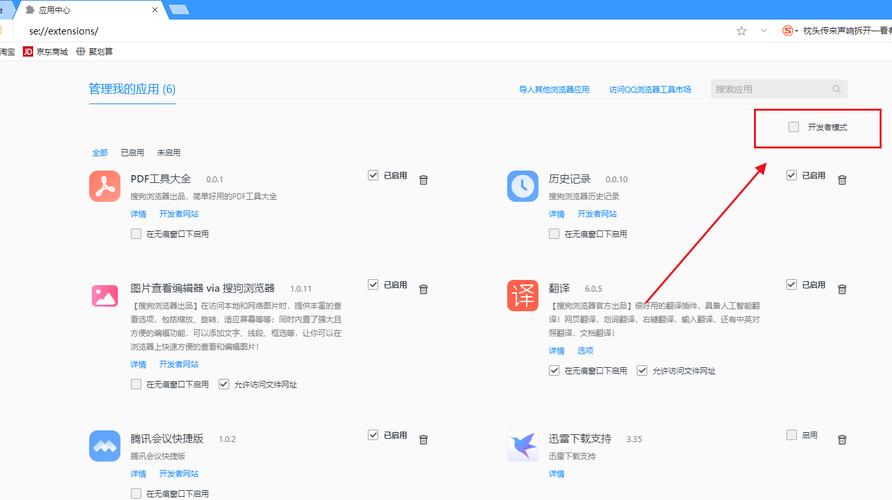This screenshot has width=892, height=500.
Task: Enable the 开发者模式 checkbox
Action: pyautogui.click(x=793, y=127)
